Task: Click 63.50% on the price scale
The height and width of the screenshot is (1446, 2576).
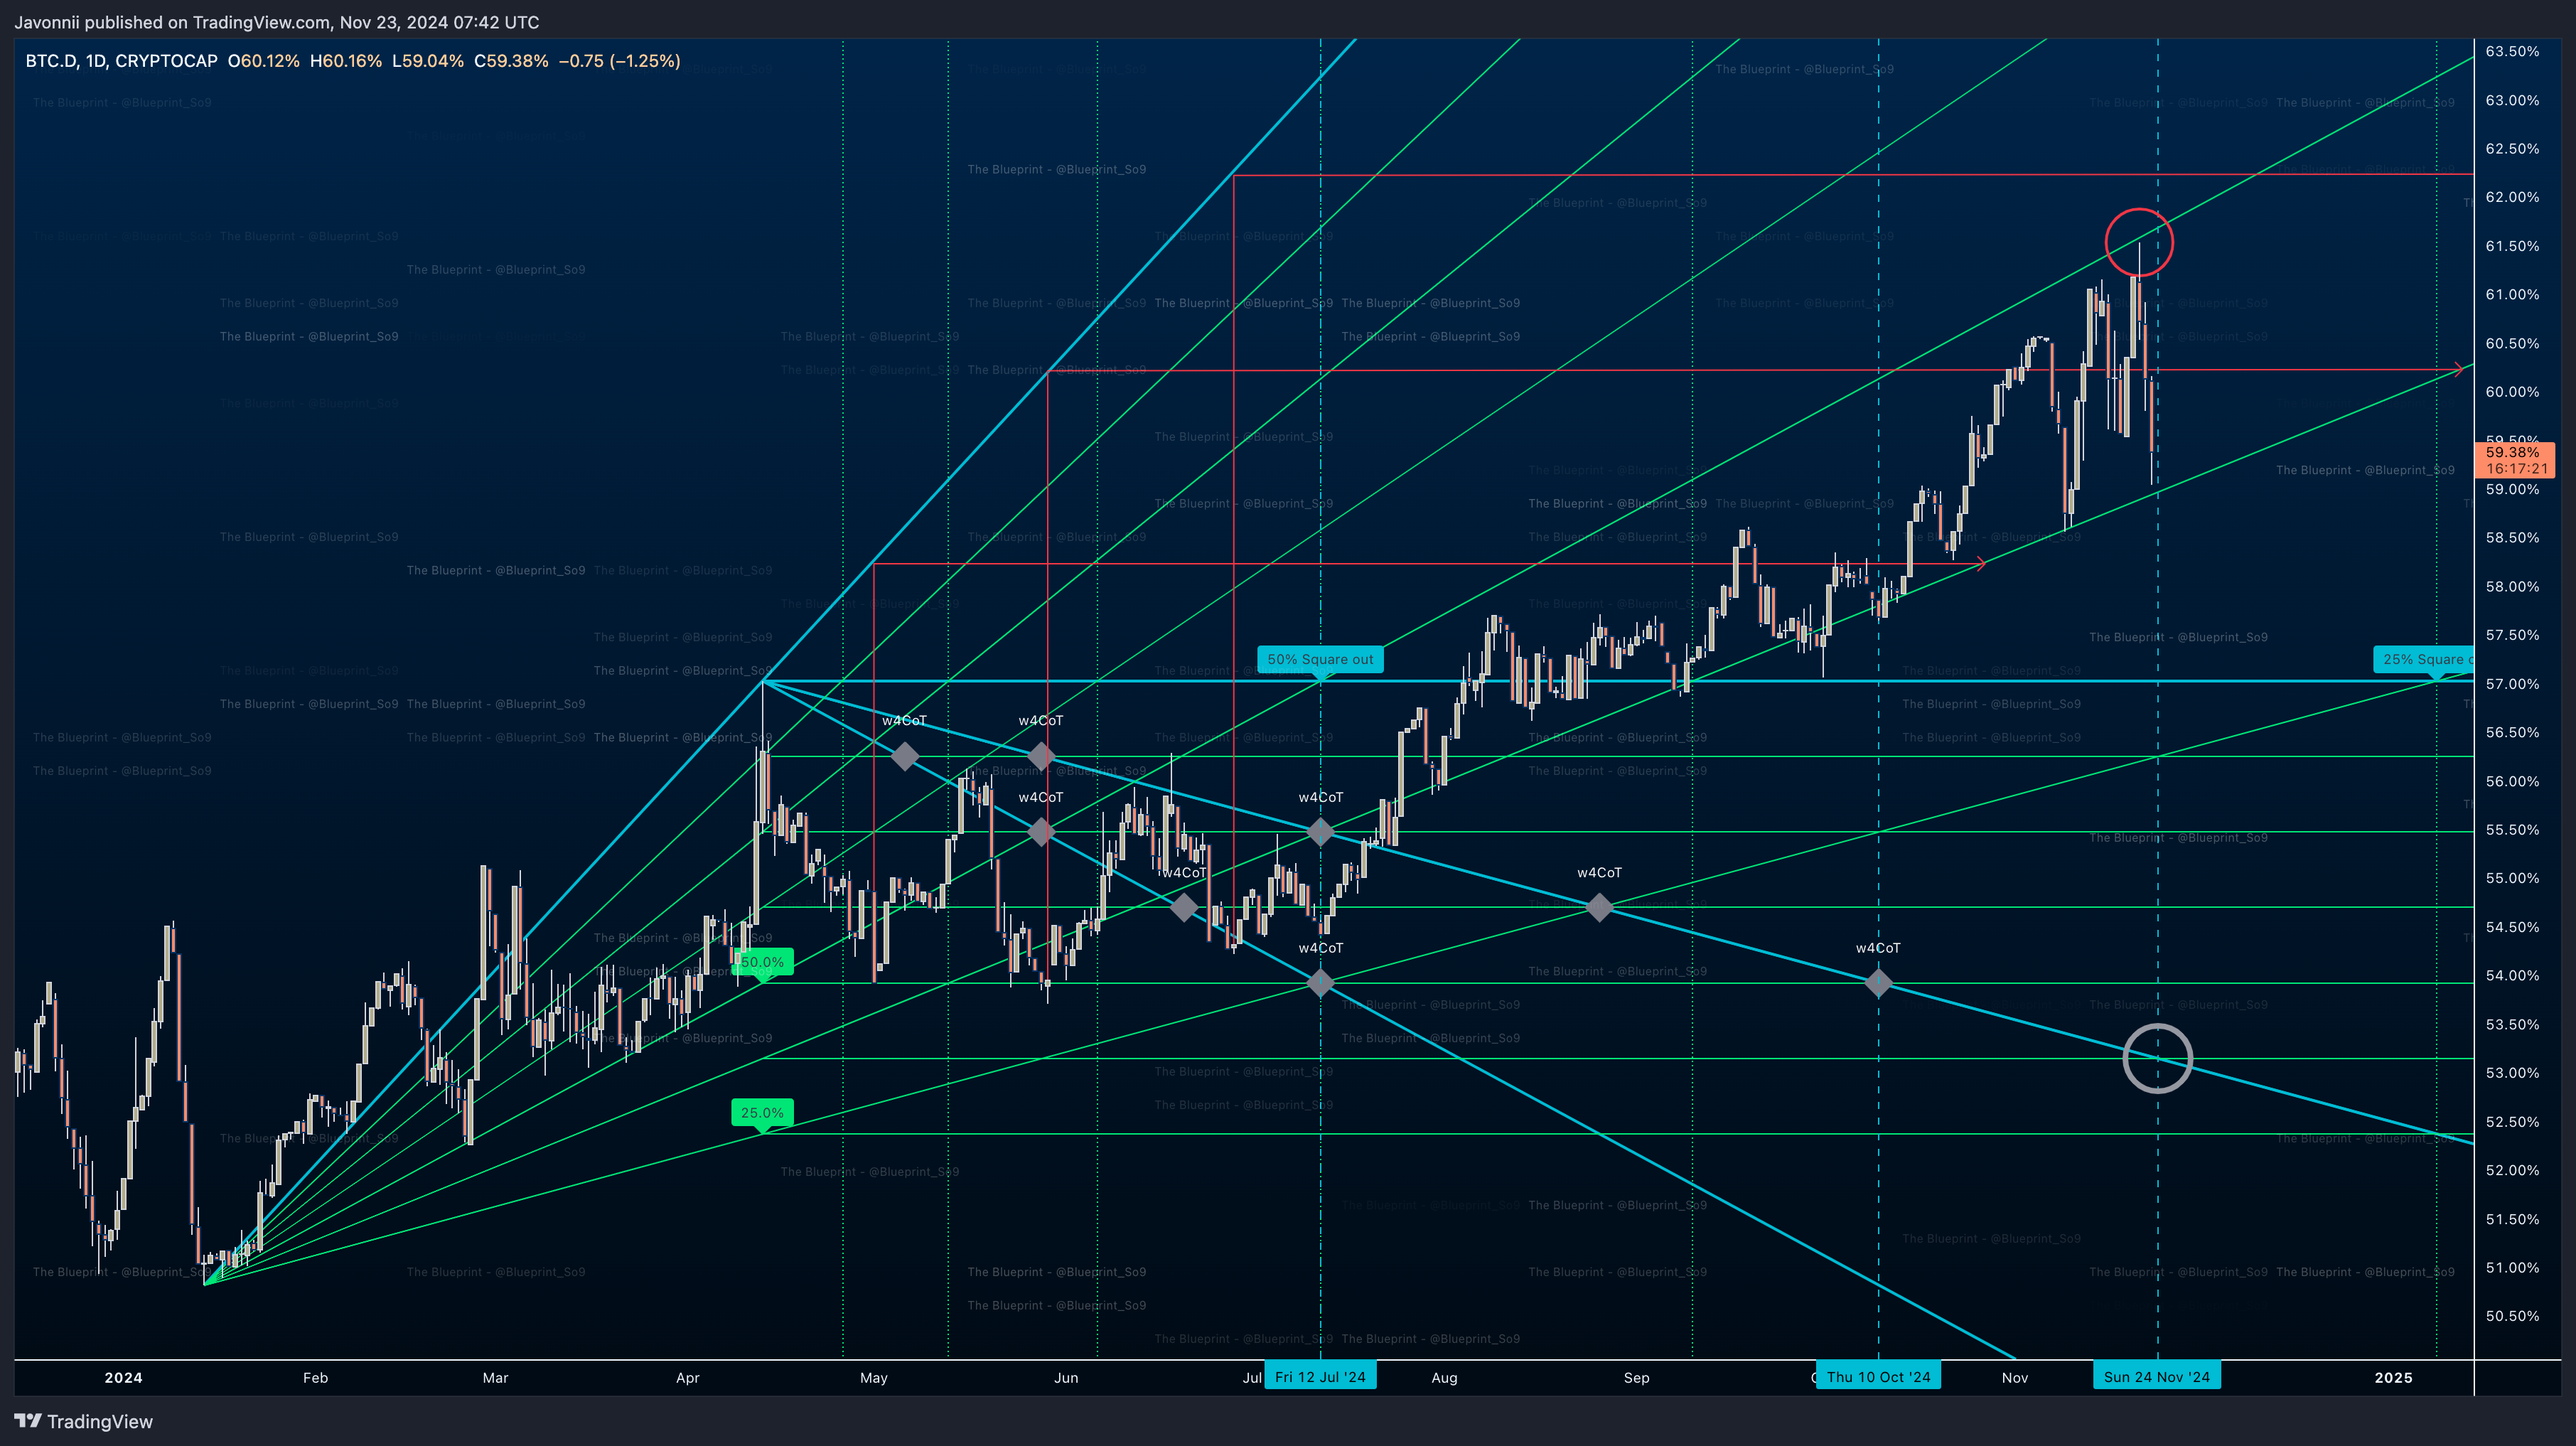Action: click(x=2512, y=51)
